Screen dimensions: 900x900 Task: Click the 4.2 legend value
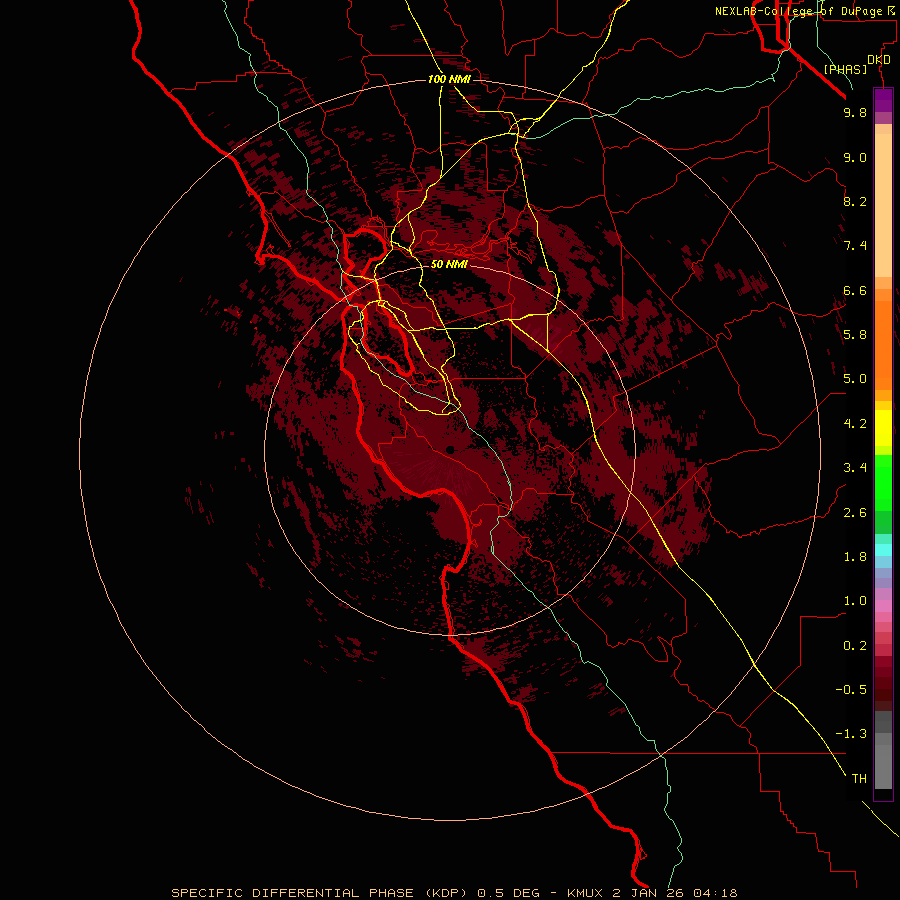pyautogui.click(x=855, y=424)
